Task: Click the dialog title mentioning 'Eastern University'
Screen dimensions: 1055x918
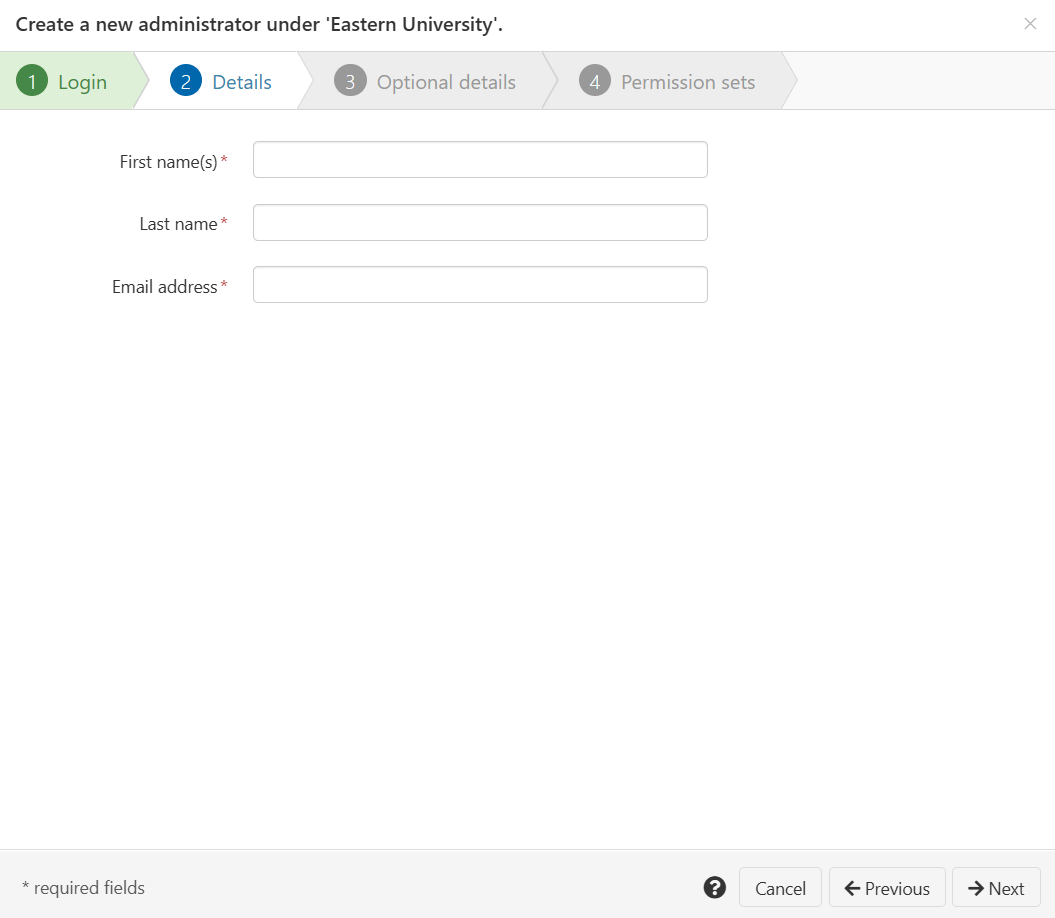Action: [259, 24]
